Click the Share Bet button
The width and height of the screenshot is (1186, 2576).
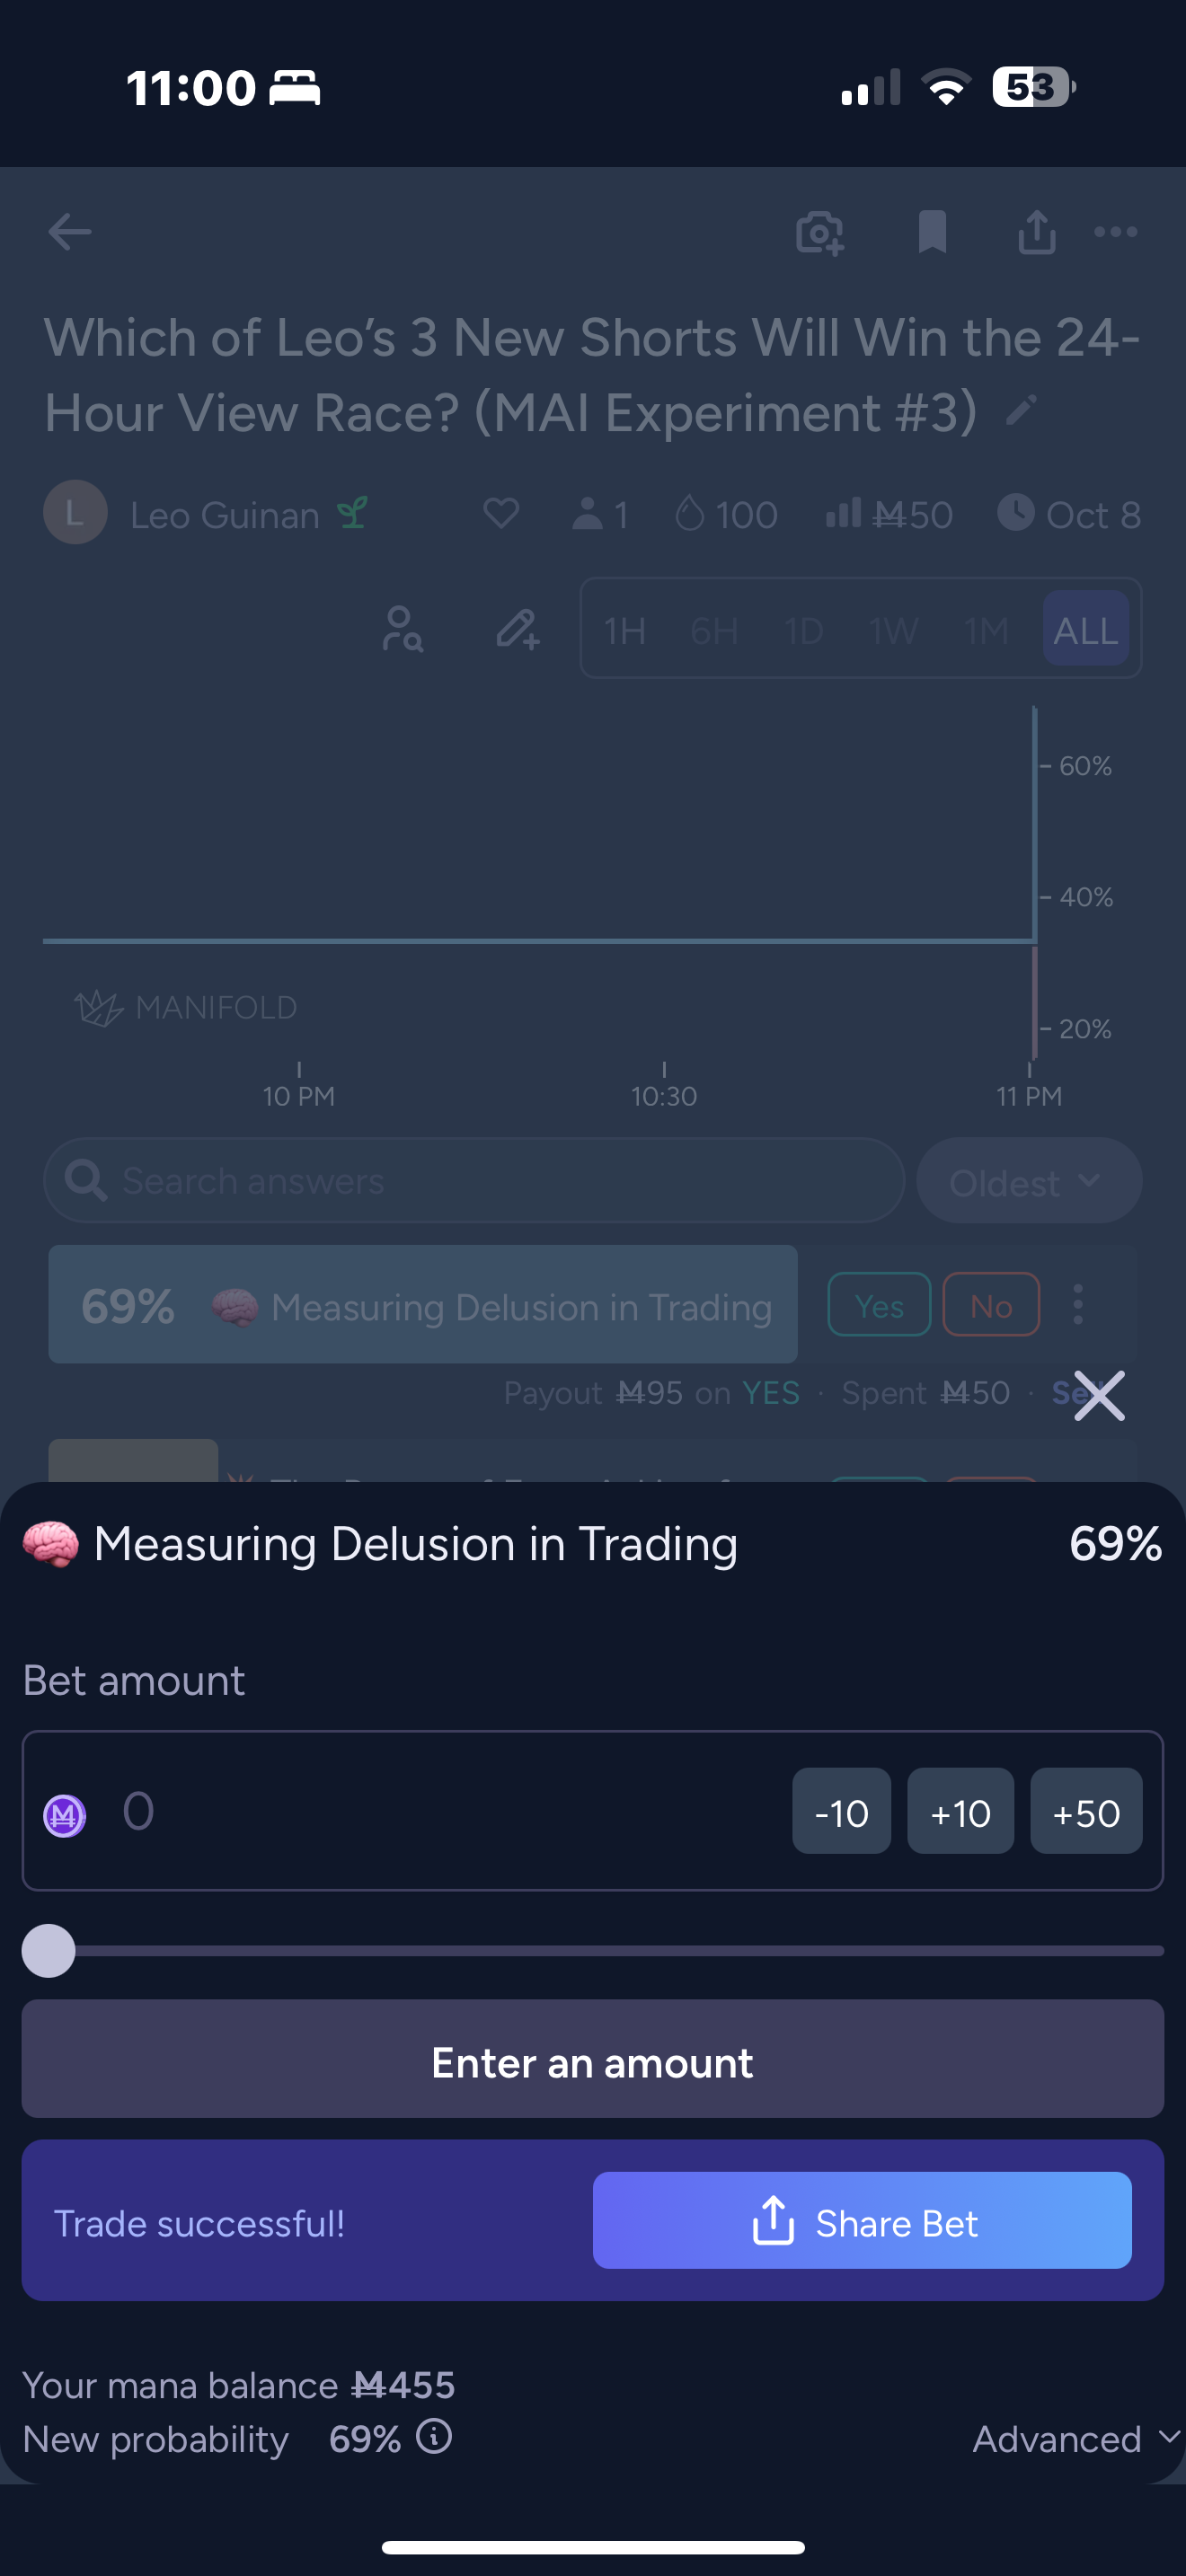click(x=862, y=2222)
